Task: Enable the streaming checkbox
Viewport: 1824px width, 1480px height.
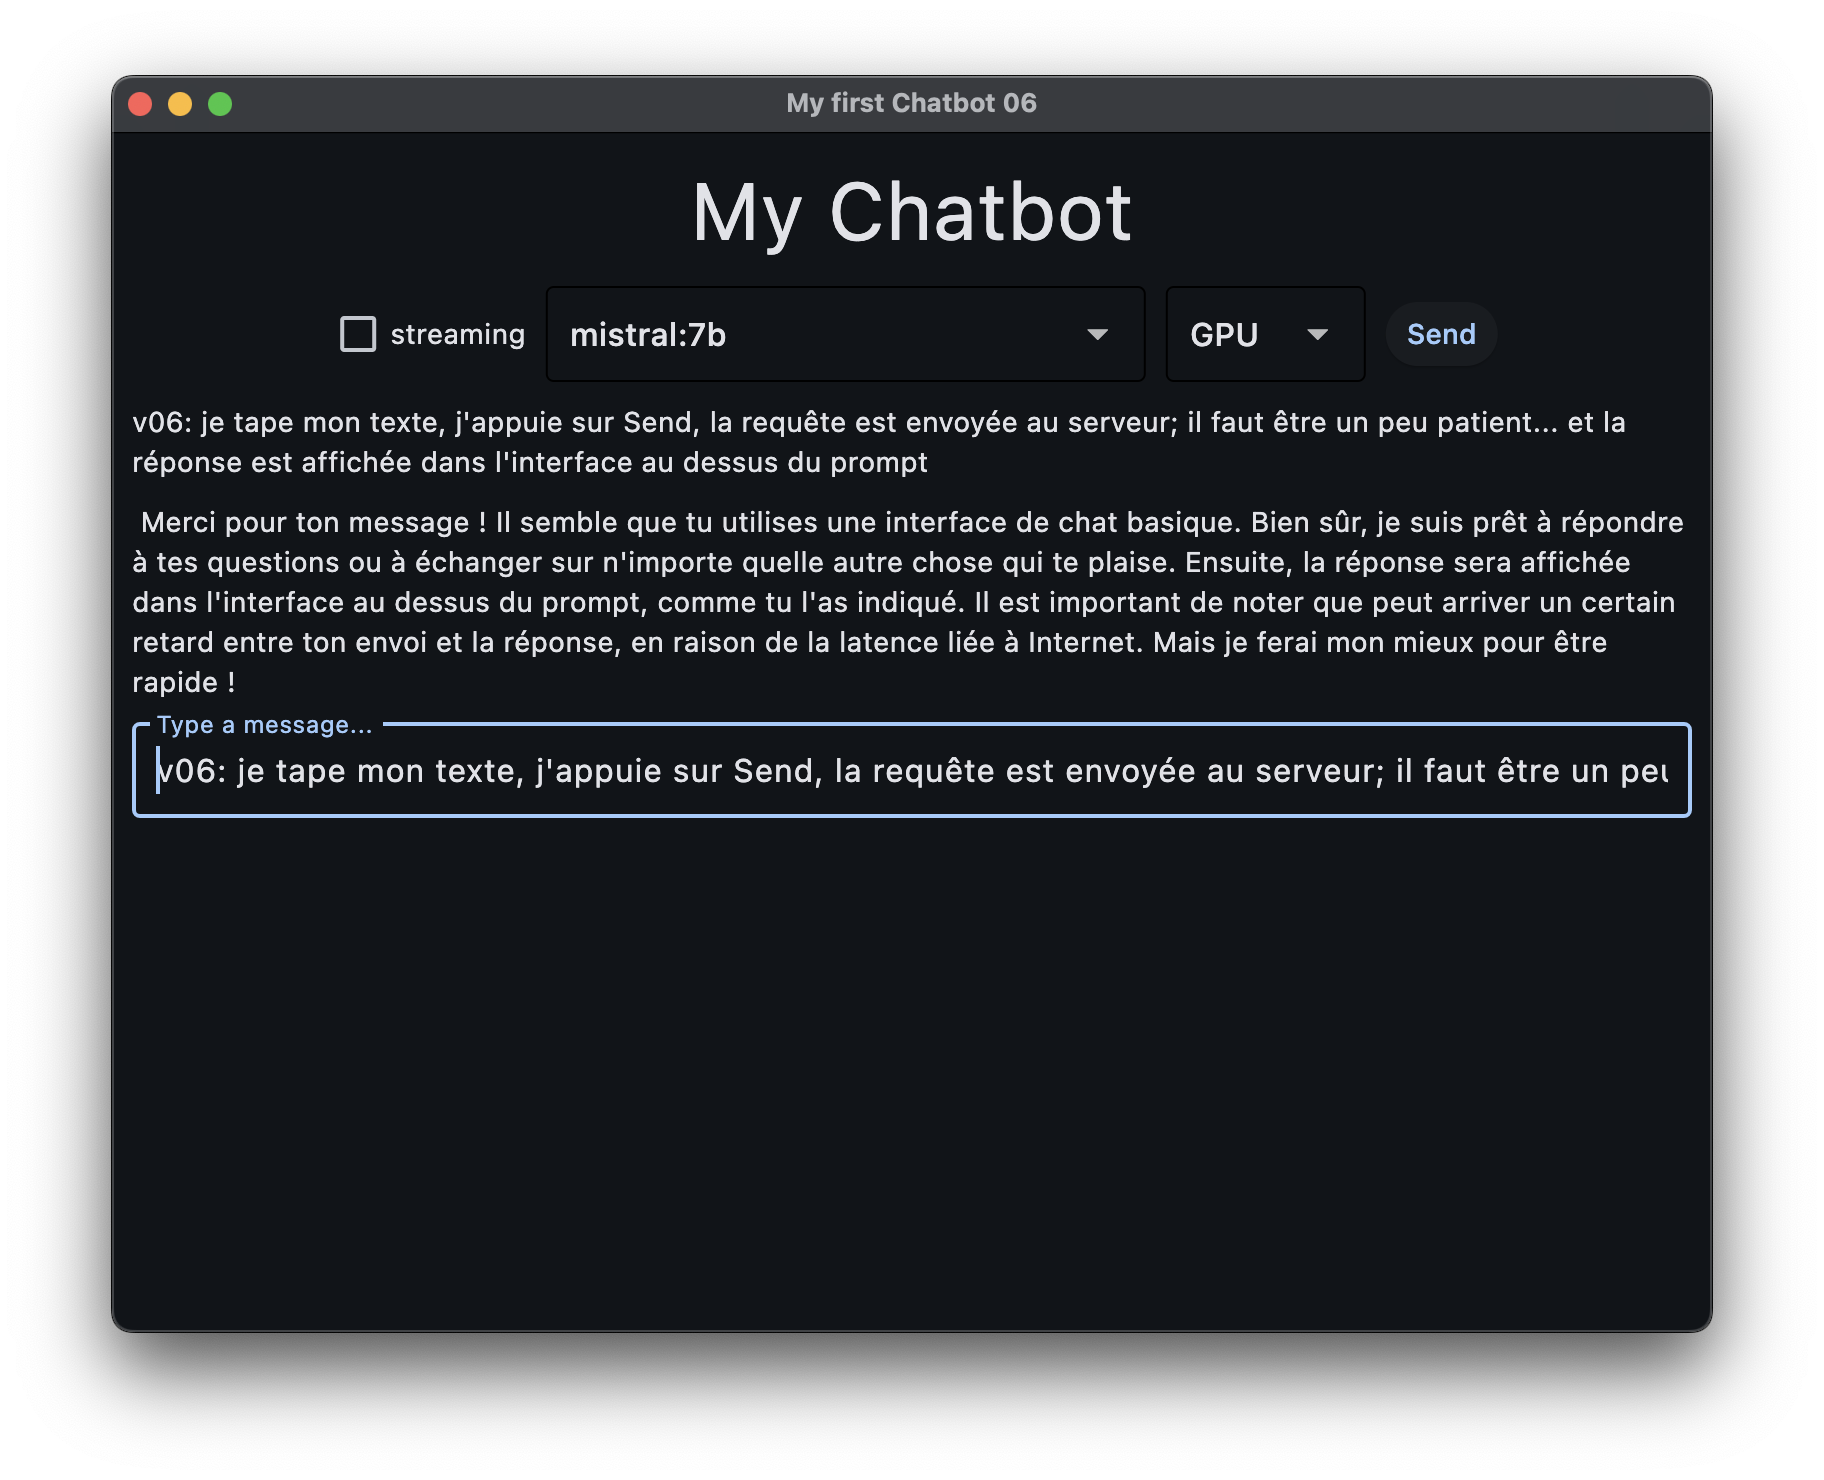Action: click(358, 334)
